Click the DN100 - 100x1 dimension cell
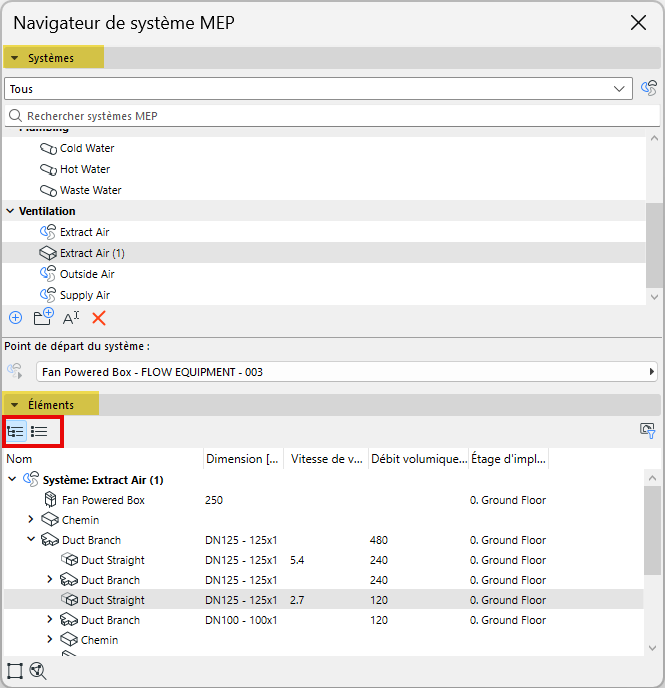The width and height of the screenshot is (665, 688). point(241,620)
